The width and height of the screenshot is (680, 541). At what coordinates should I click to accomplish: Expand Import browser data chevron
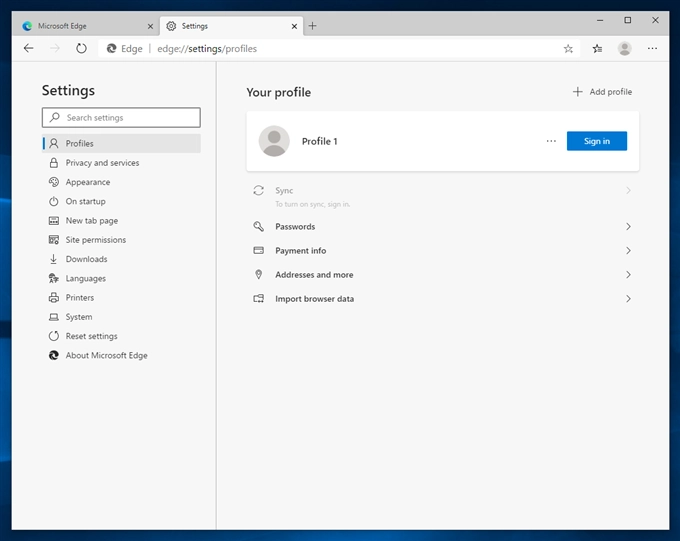point(628,299)
